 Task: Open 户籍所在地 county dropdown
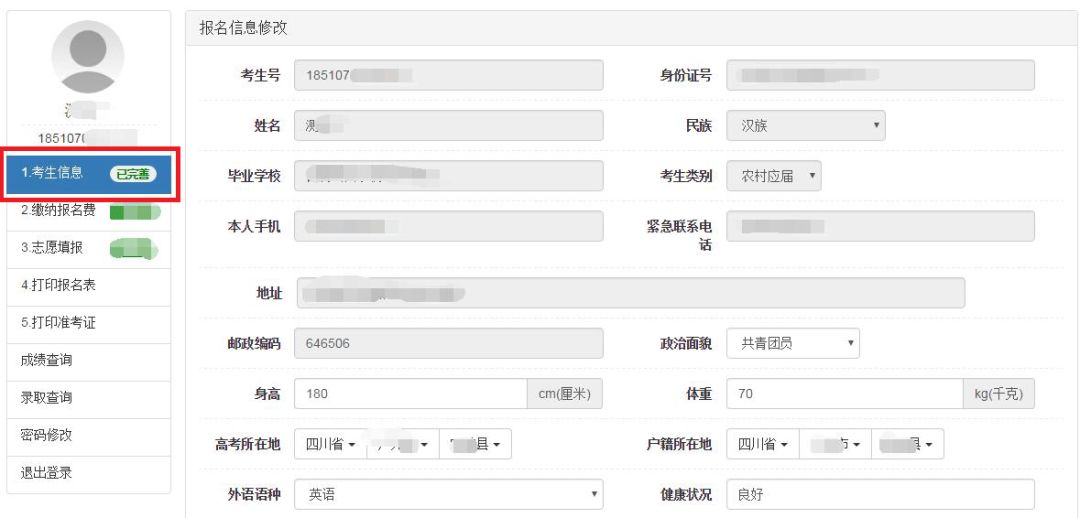click(907, 445)
